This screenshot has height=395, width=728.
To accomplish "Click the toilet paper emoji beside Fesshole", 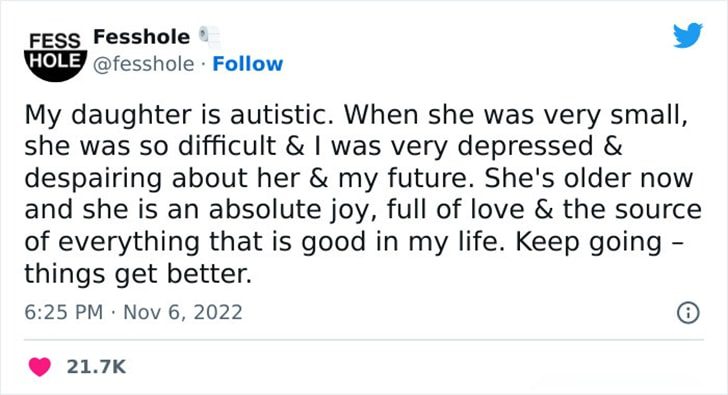I will coord(210,37).
